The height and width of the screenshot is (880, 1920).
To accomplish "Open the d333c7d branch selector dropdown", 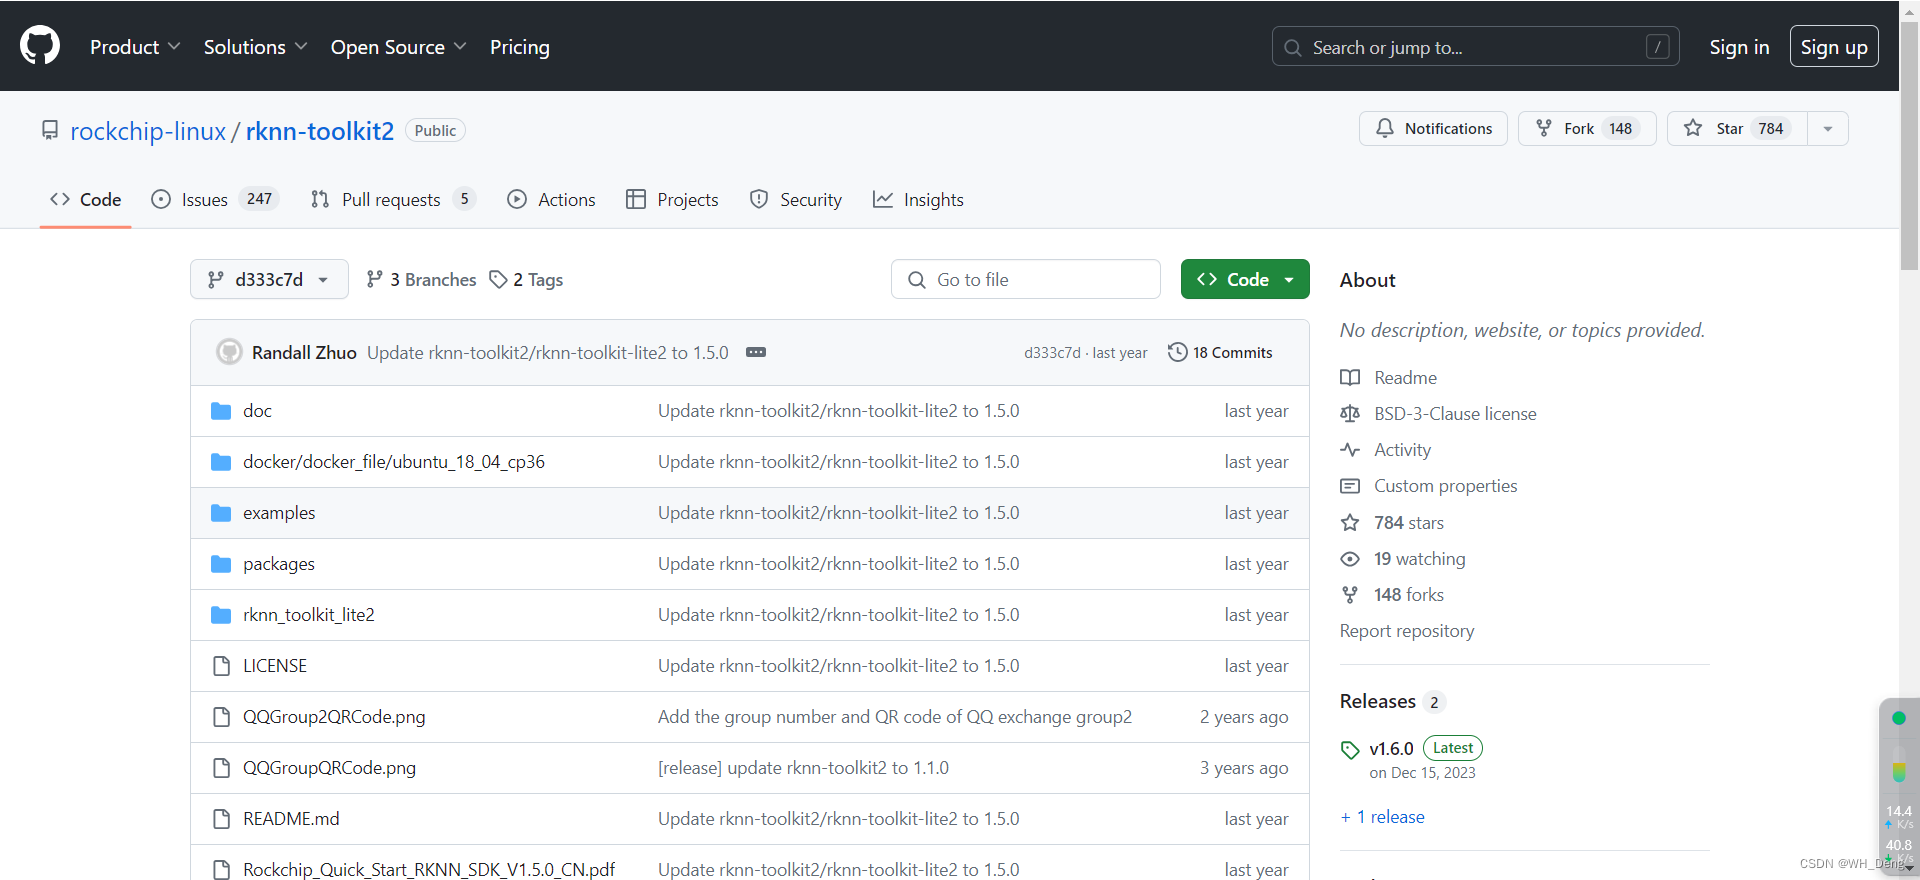I will point(269,279).
